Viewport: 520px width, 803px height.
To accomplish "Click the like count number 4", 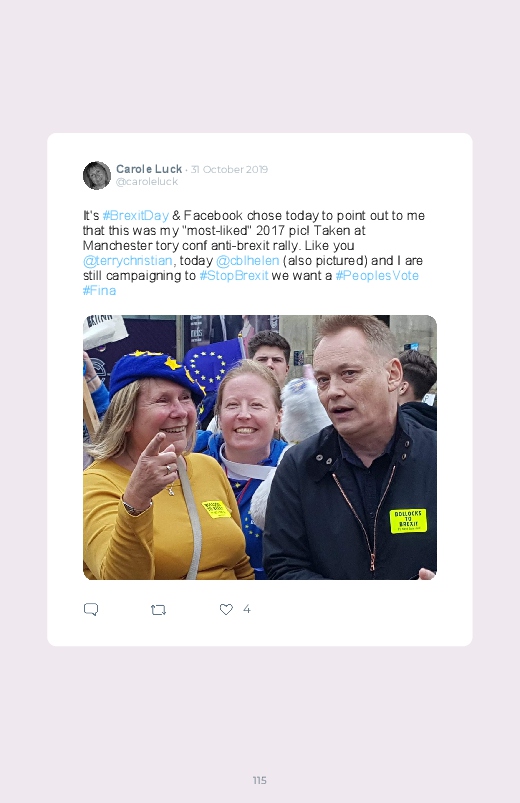I will click(246, 609).
